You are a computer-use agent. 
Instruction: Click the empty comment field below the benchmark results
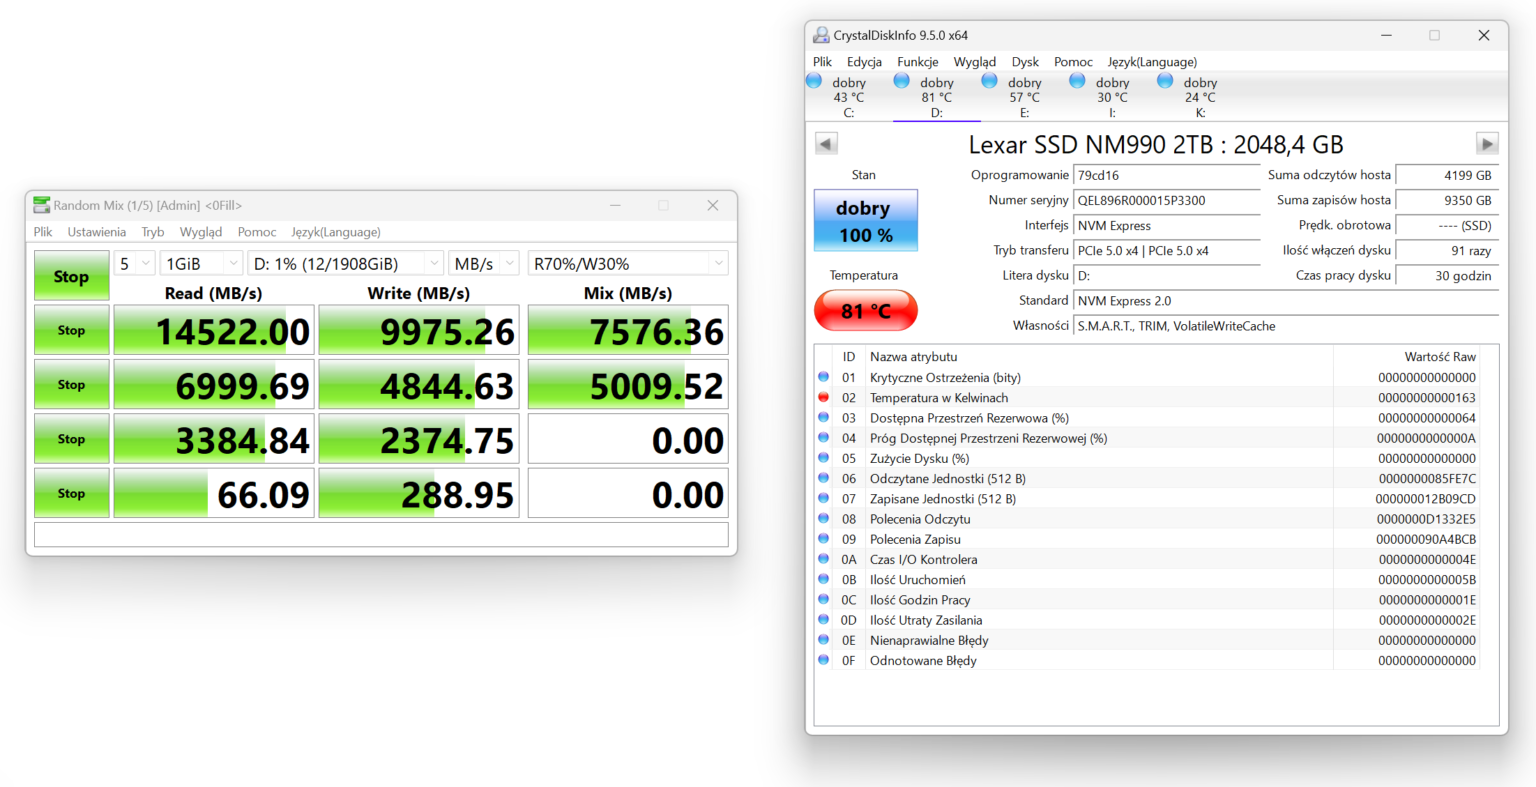pos(380,533)
